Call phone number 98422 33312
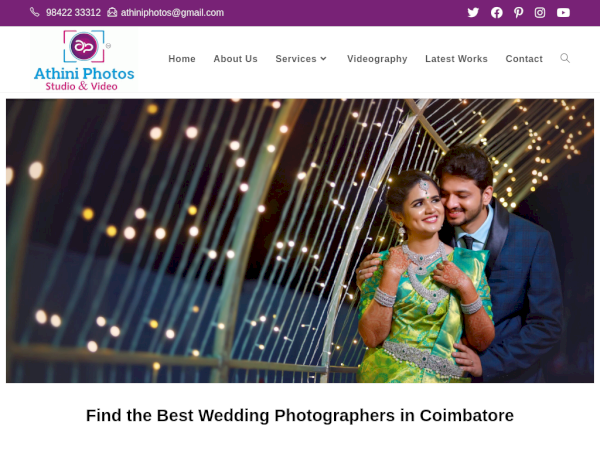The image size is (600, 450). (x=73, y=13)
